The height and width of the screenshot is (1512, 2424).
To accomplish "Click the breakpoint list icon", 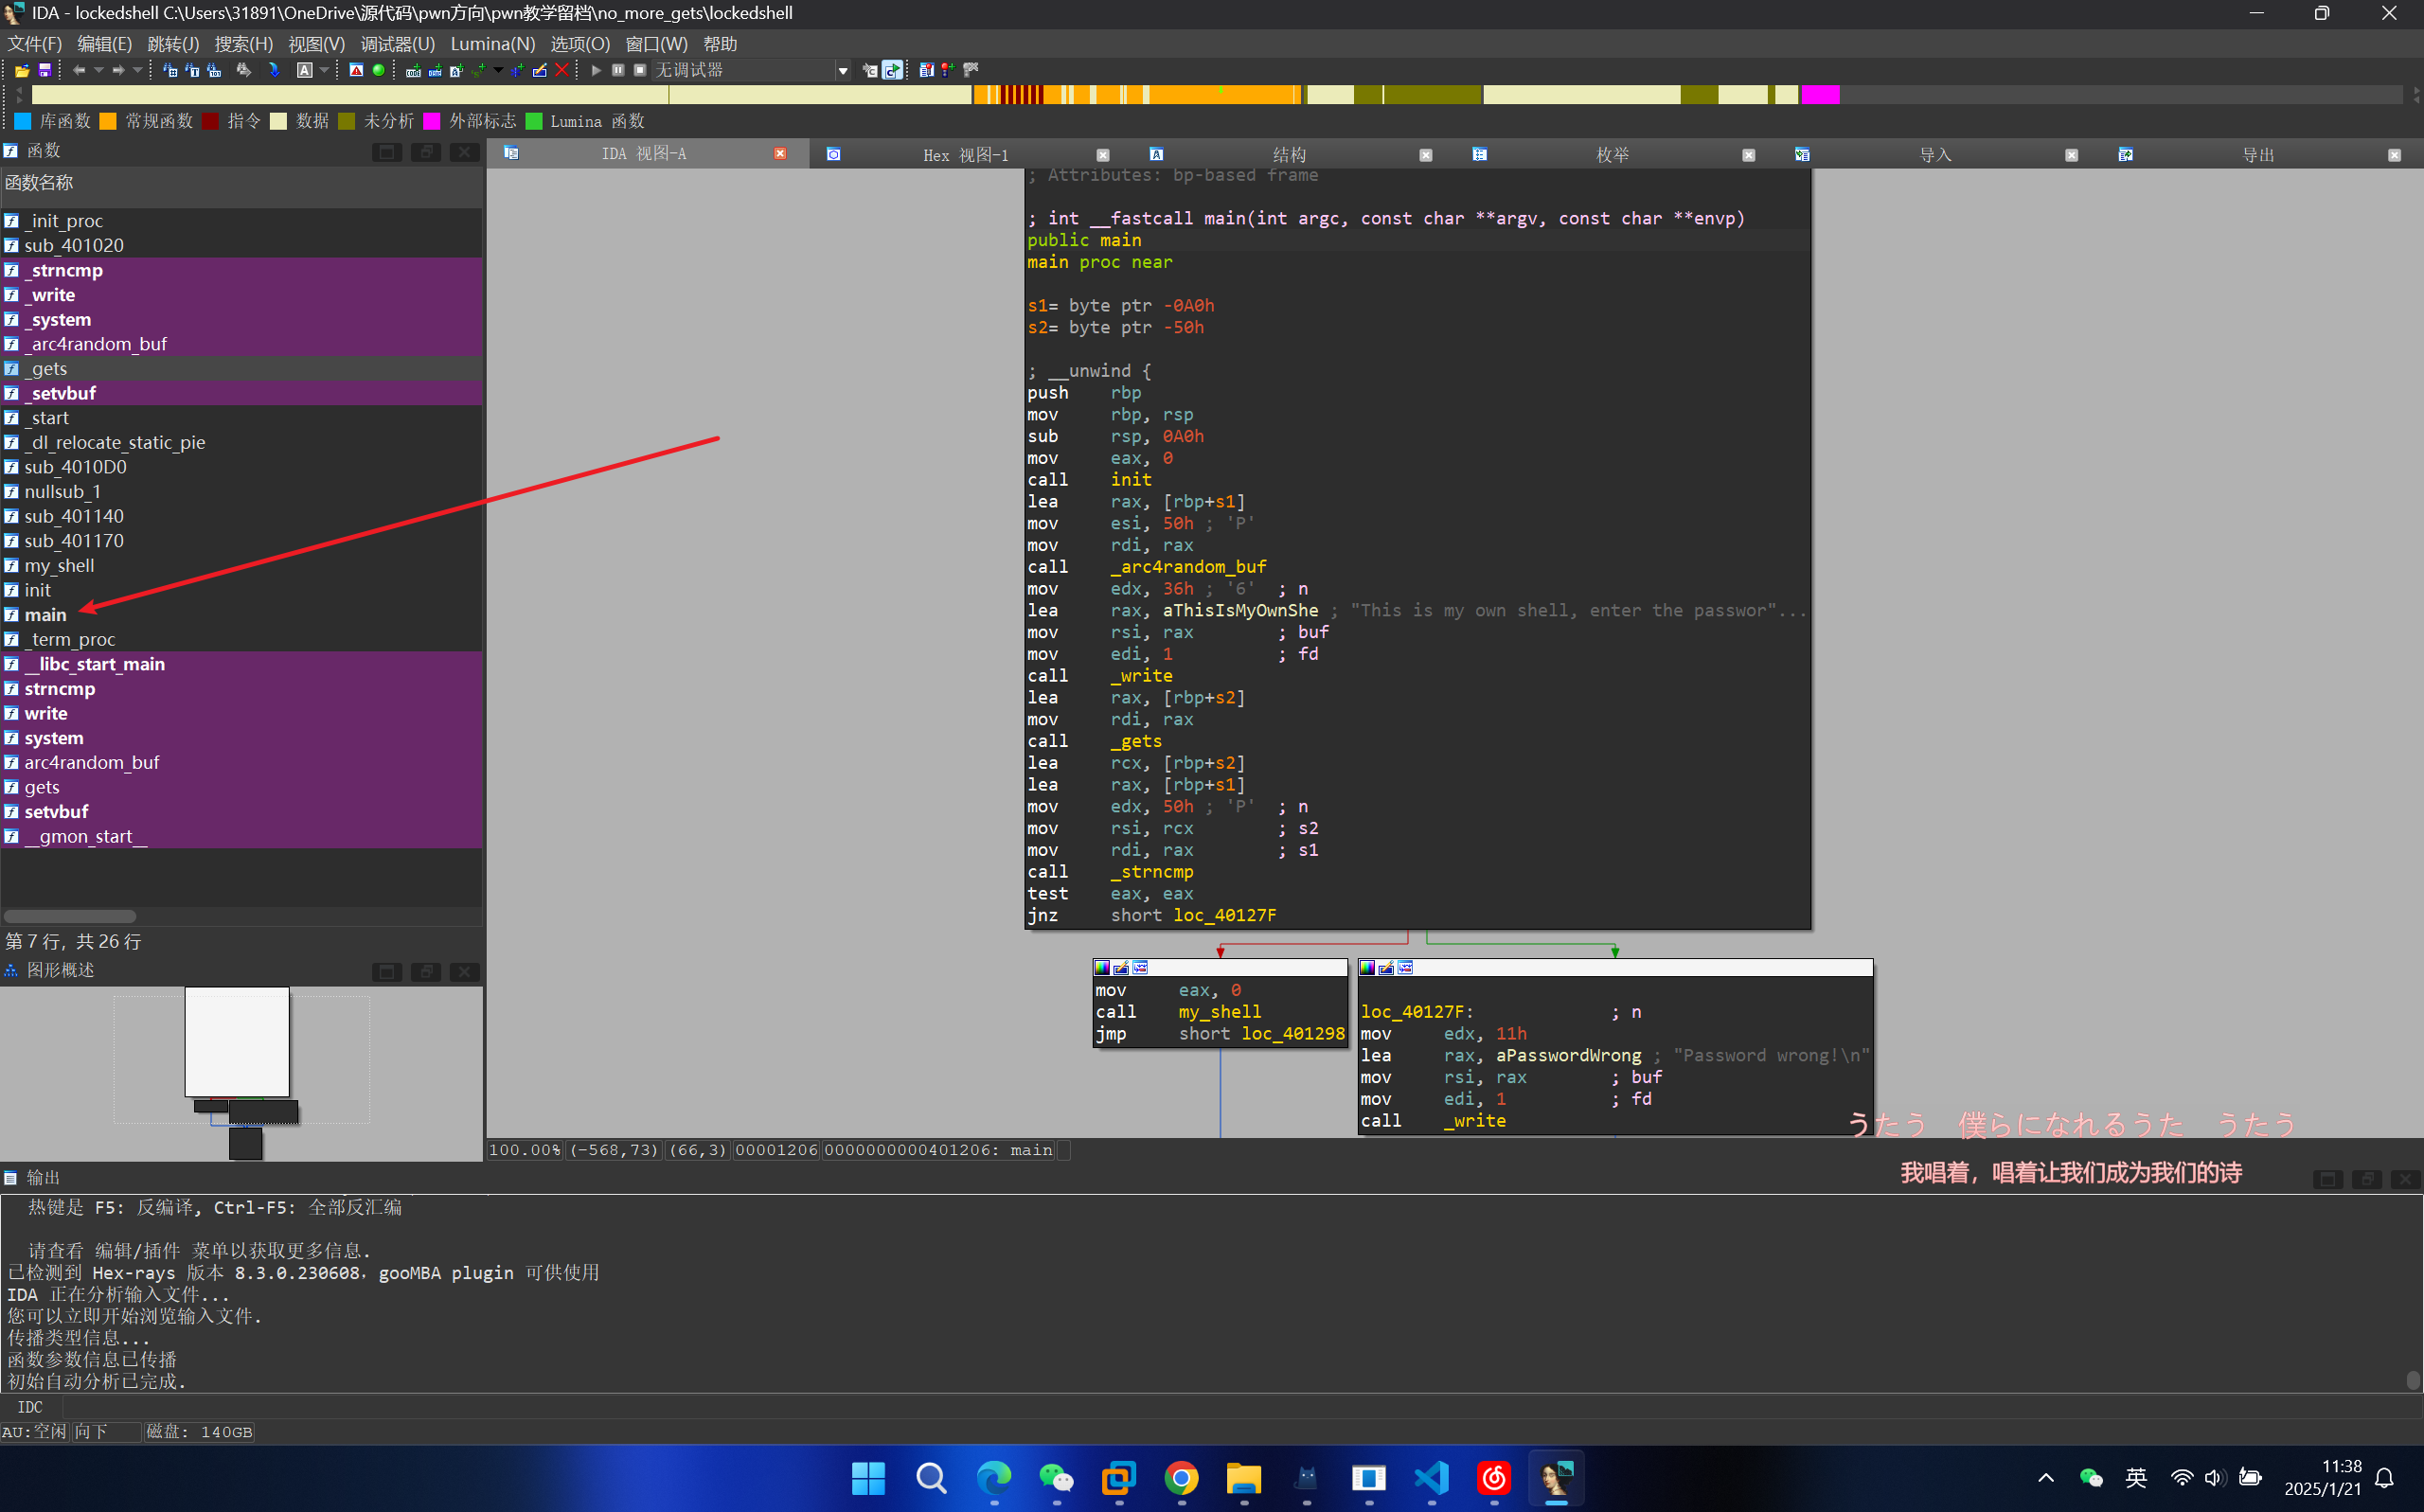I will pyautogui.click(x=926, y=70).
